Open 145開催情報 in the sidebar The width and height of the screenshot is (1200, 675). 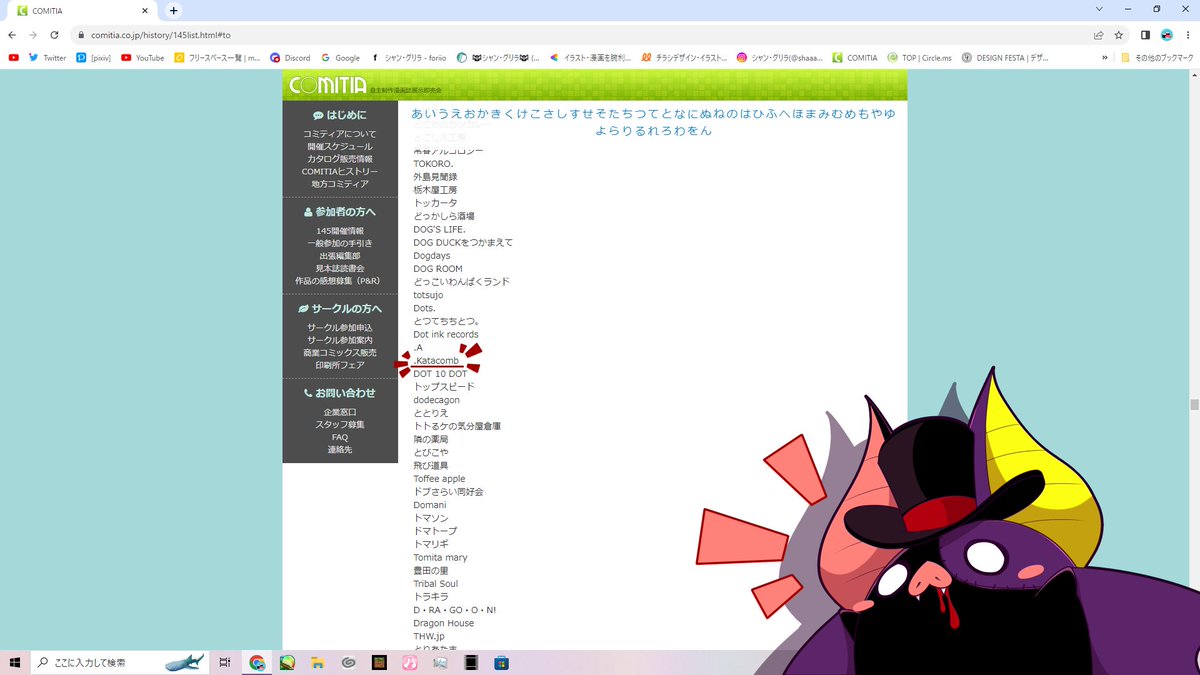[x=340, y=231]
